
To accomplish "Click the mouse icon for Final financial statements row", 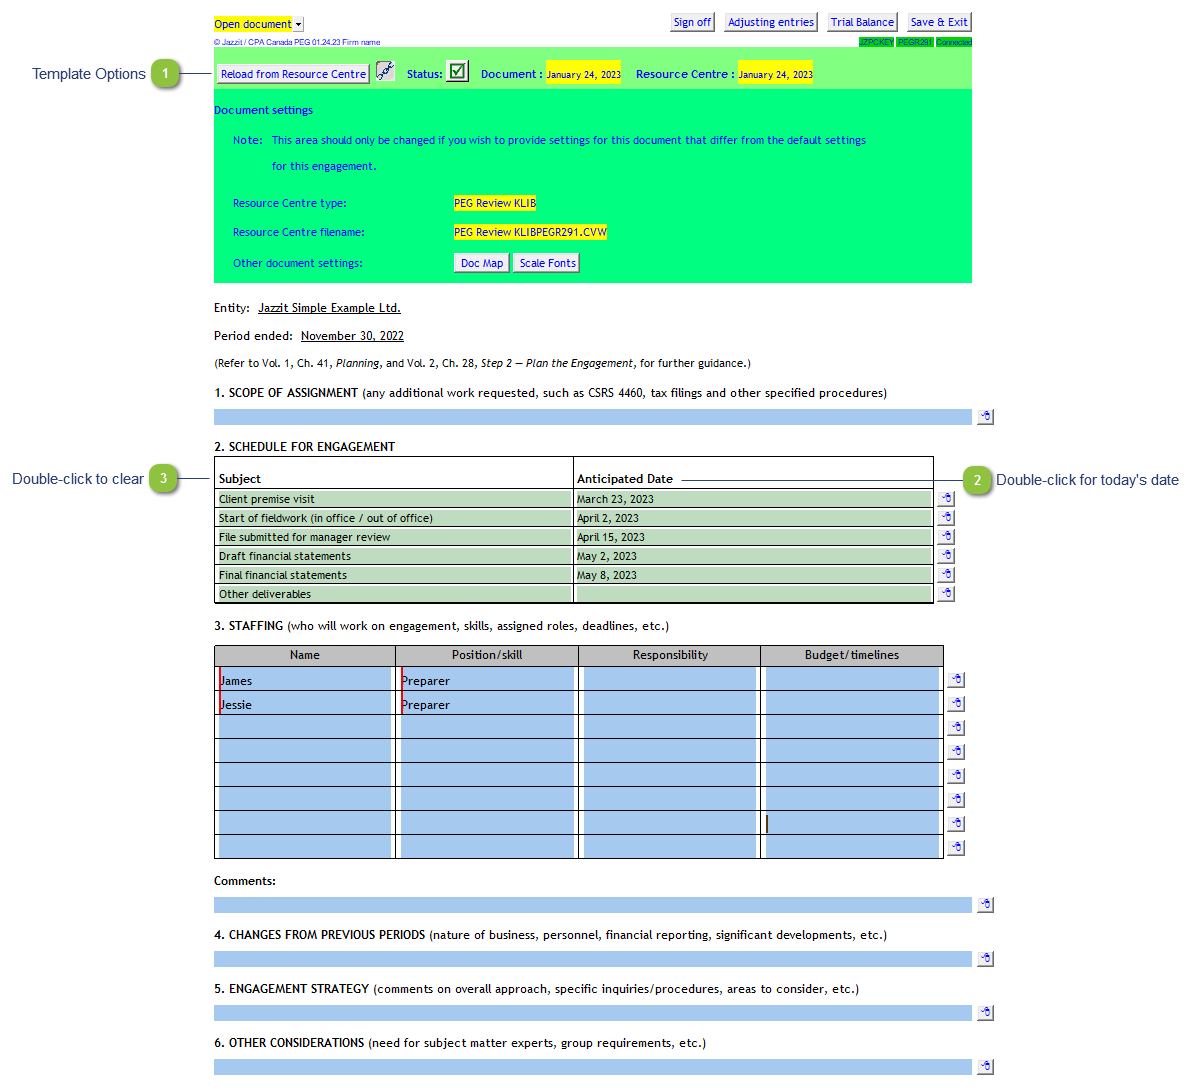I will [x=946, y=575].
